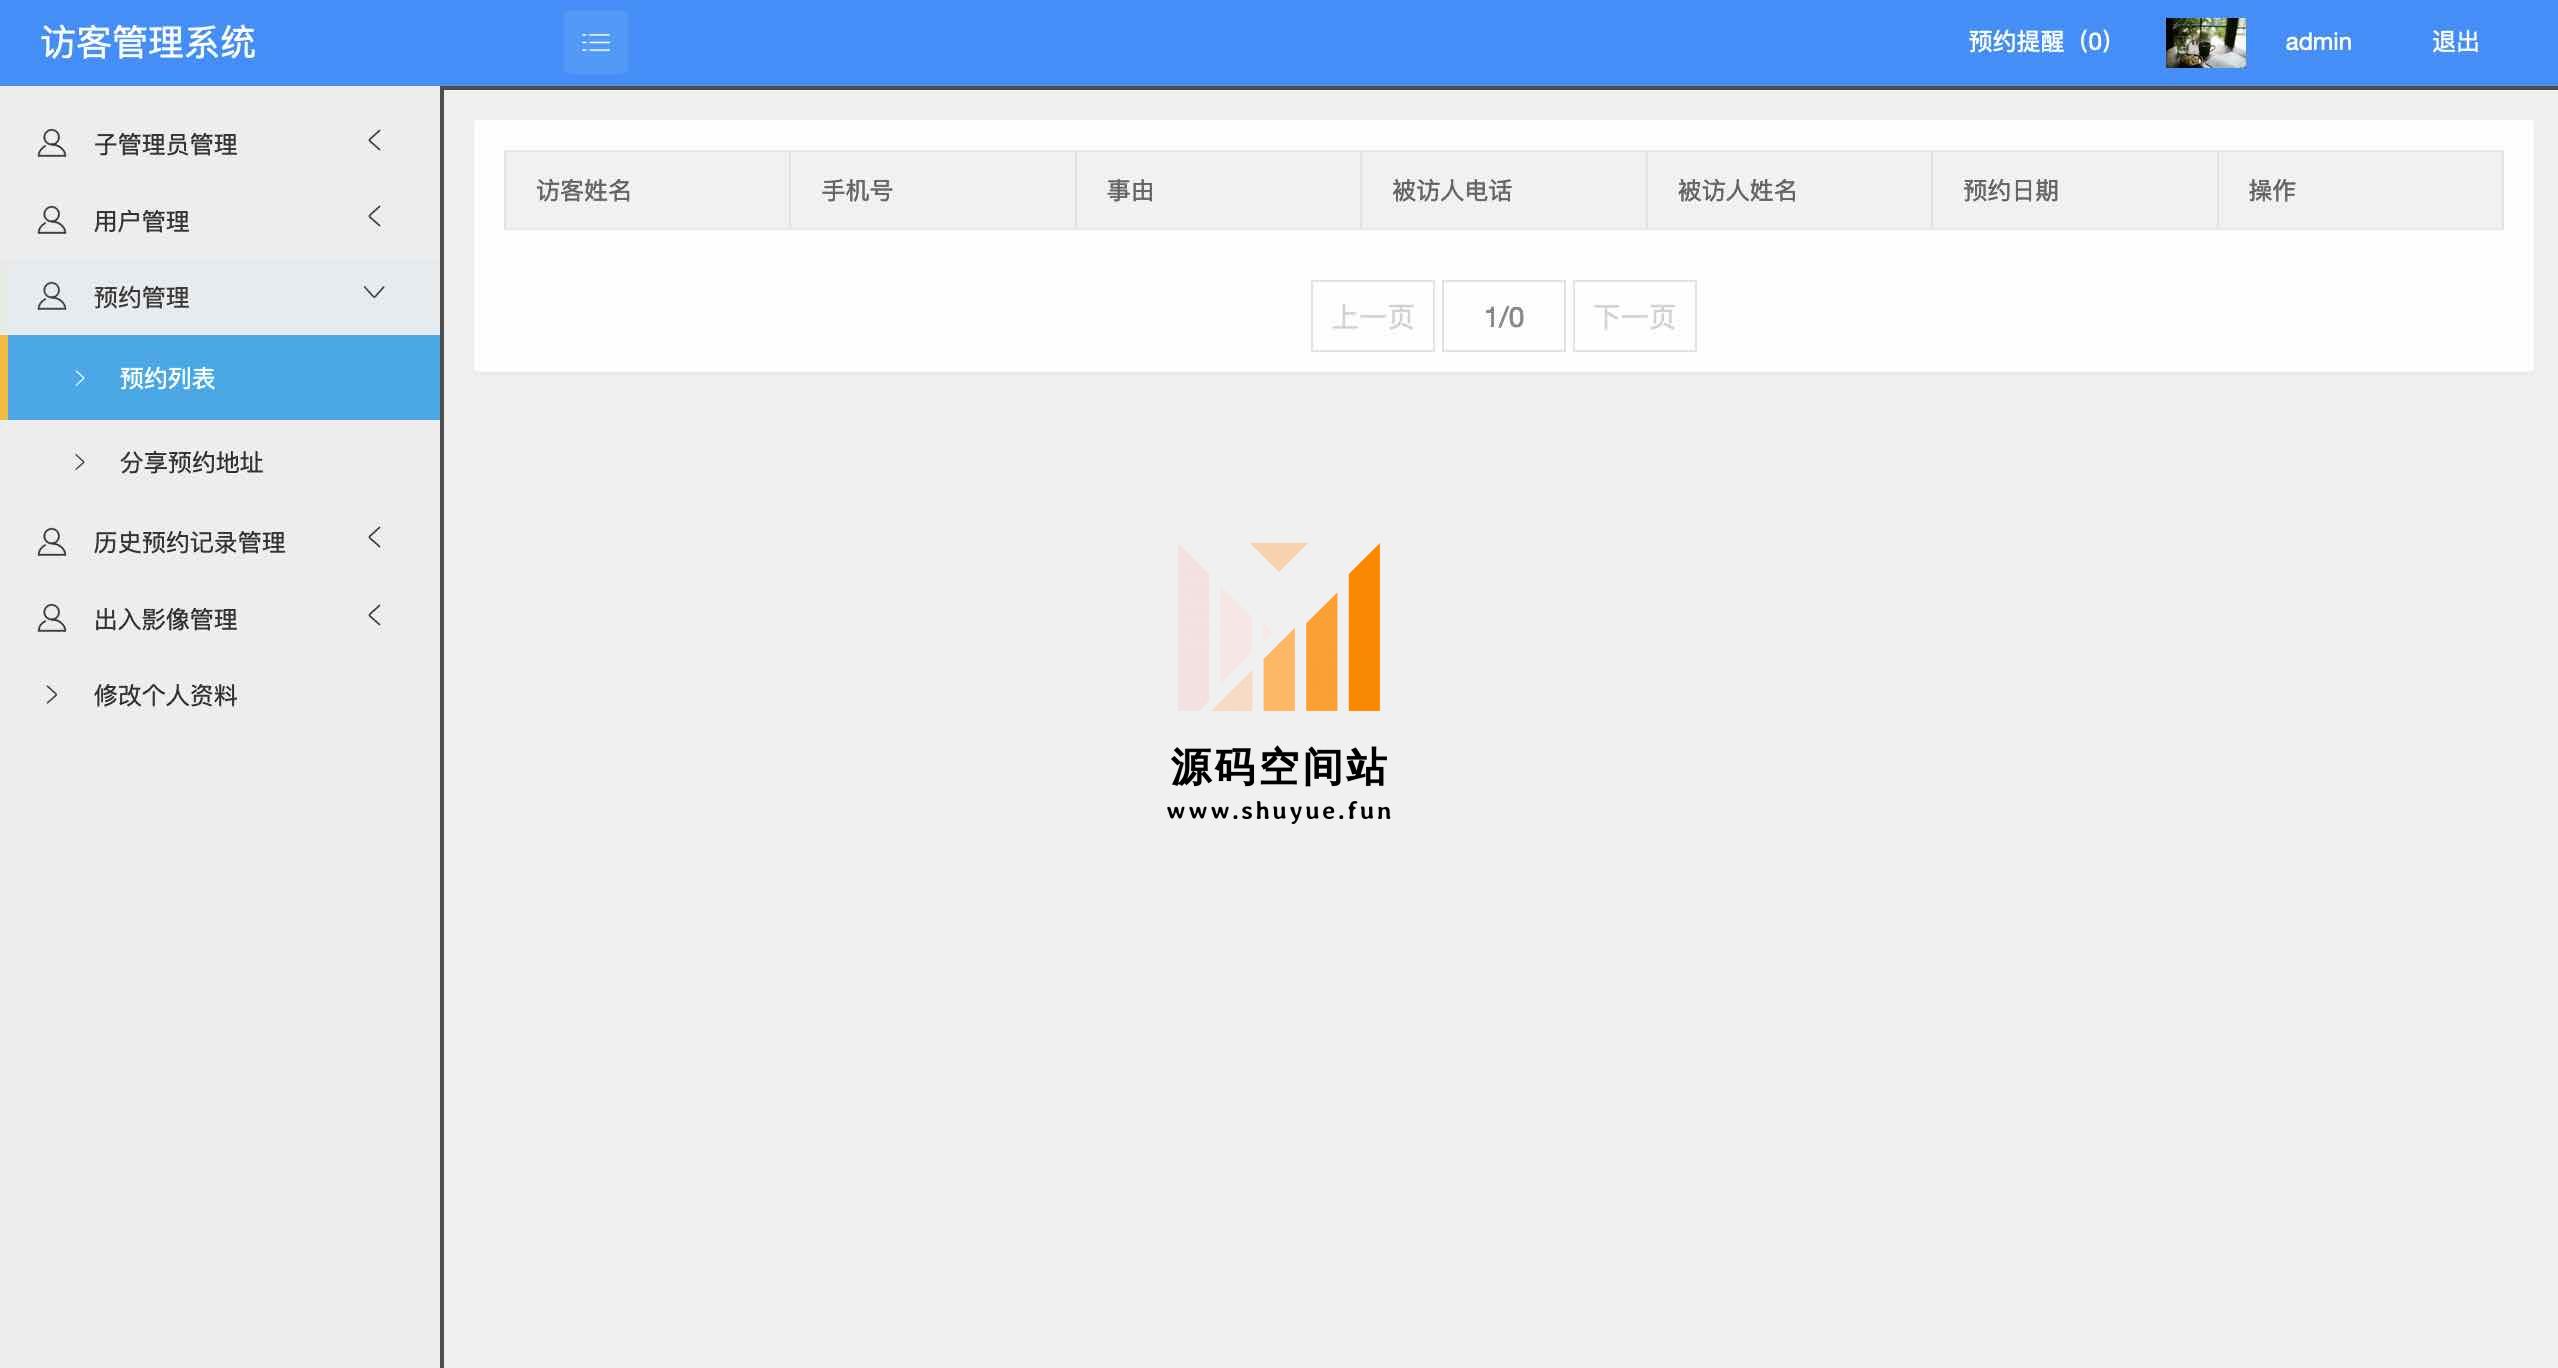The image size is (2558, 1368).
Task: Open the 子管理员管理 menu
Action: click(220, 143)
